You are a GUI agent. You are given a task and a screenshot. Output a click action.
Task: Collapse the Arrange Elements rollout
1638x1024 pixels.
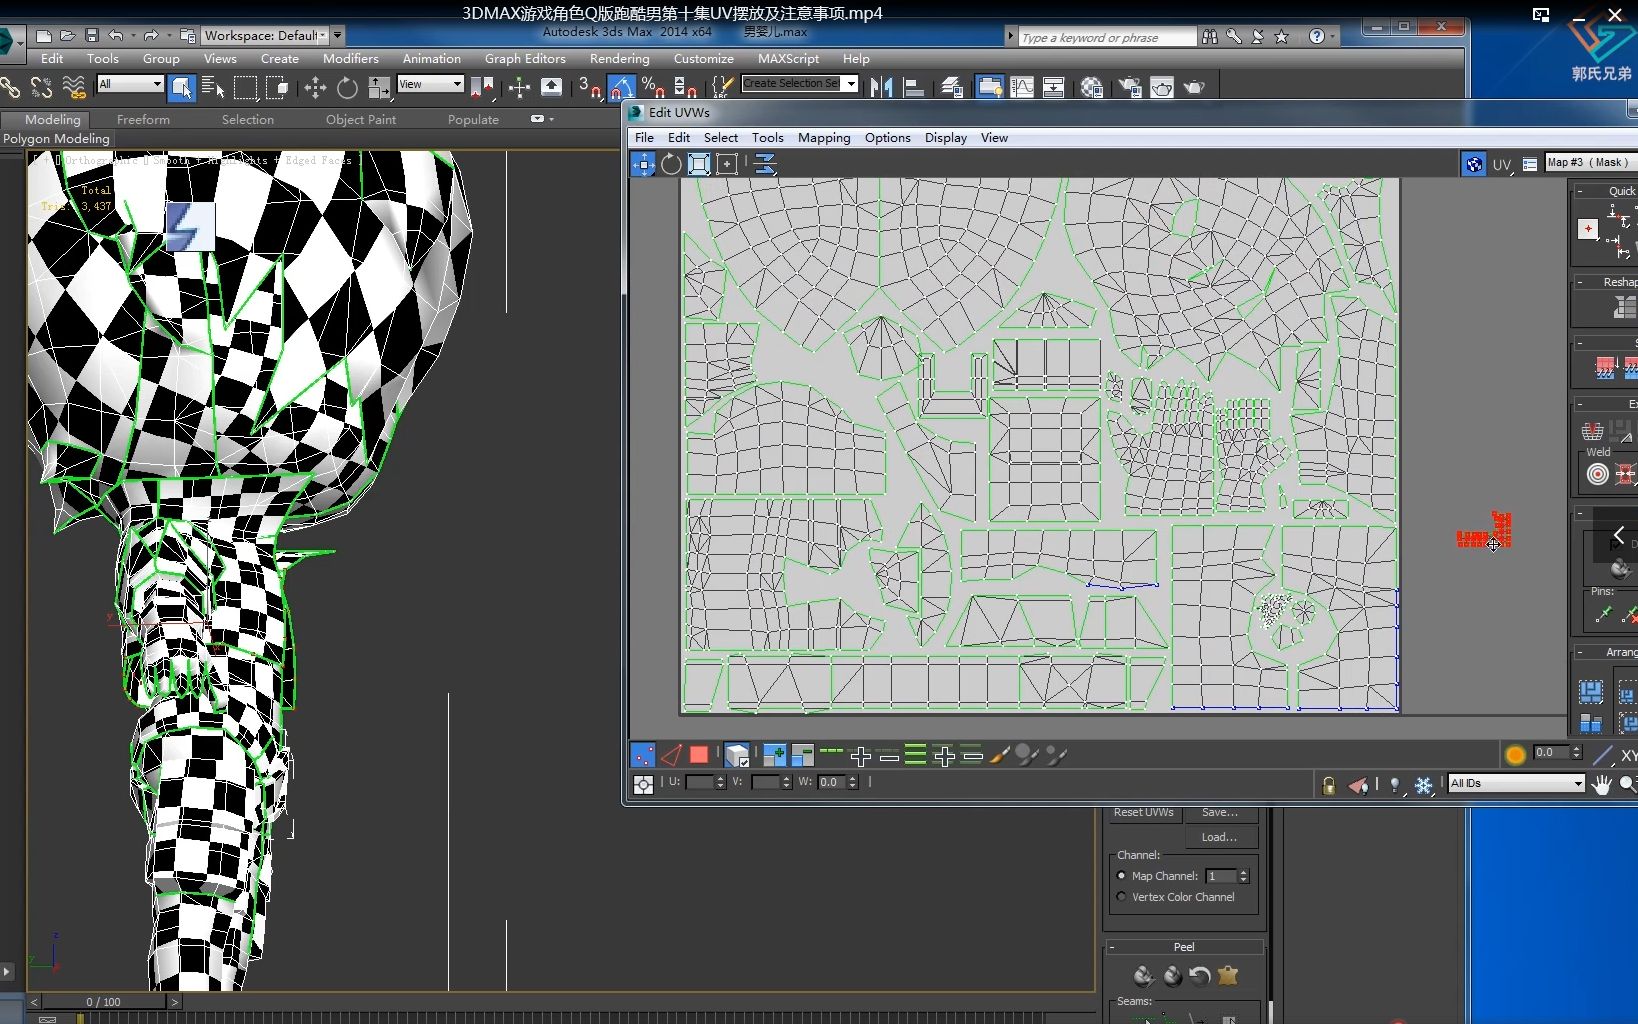click(x=1605, y=652)
